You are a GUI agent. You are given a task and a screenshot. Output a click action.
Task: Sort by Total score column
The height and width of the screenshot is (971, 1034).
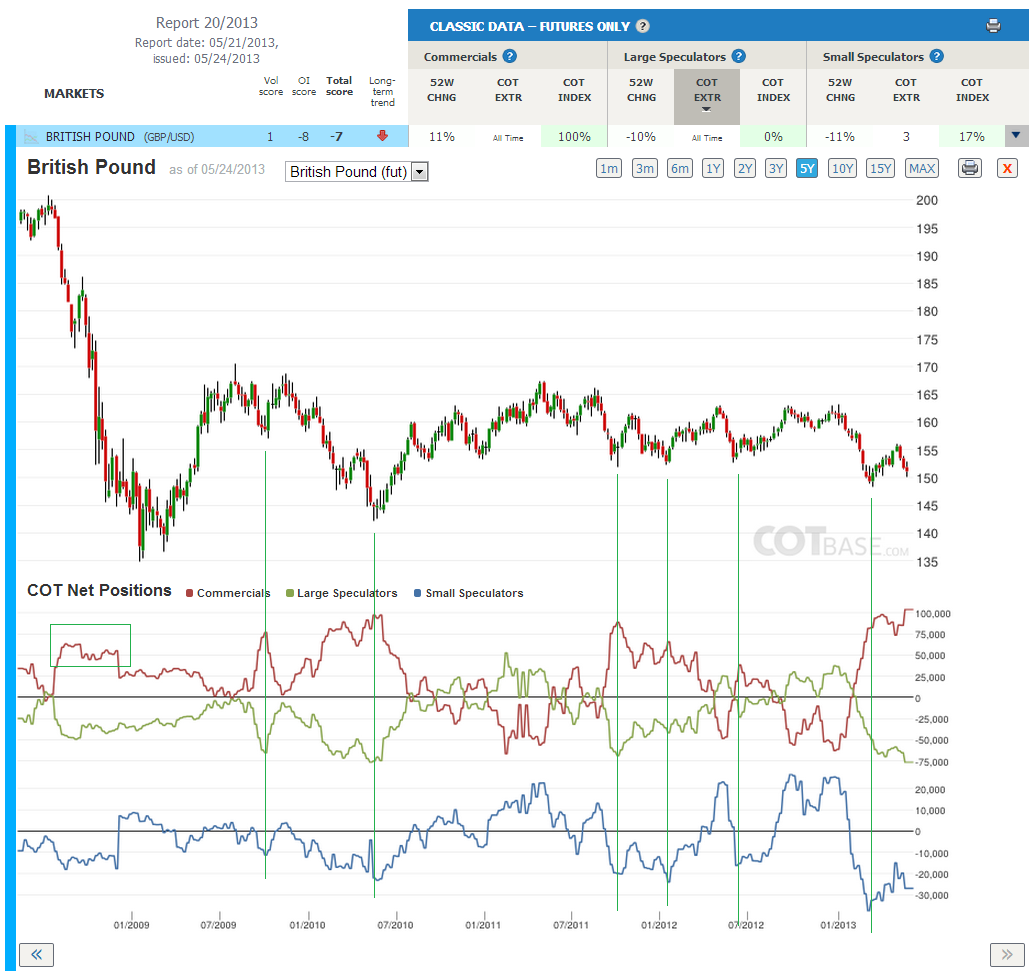tap(339, 86)
